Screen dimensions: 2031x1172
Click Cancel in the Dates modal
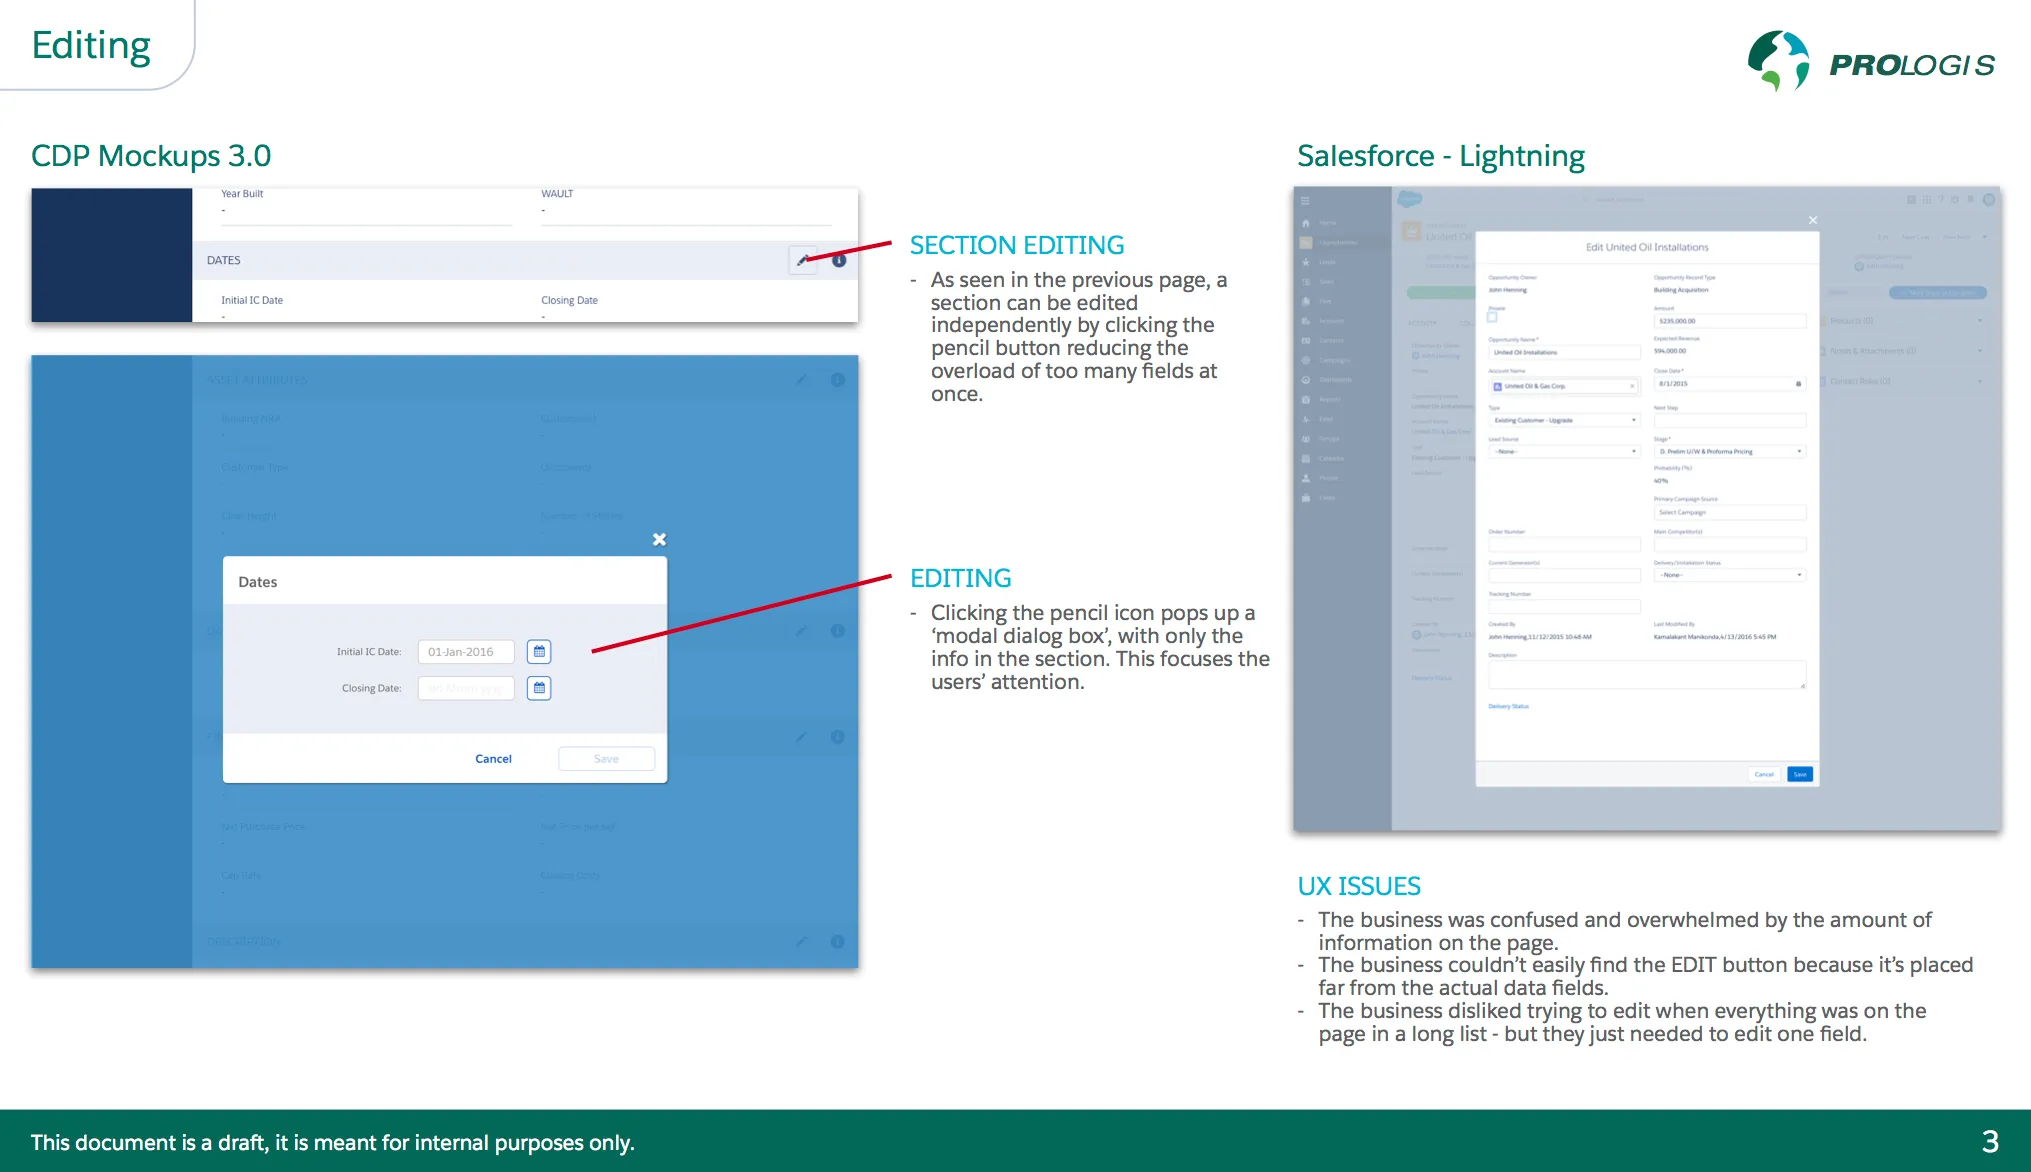point(493,758)
